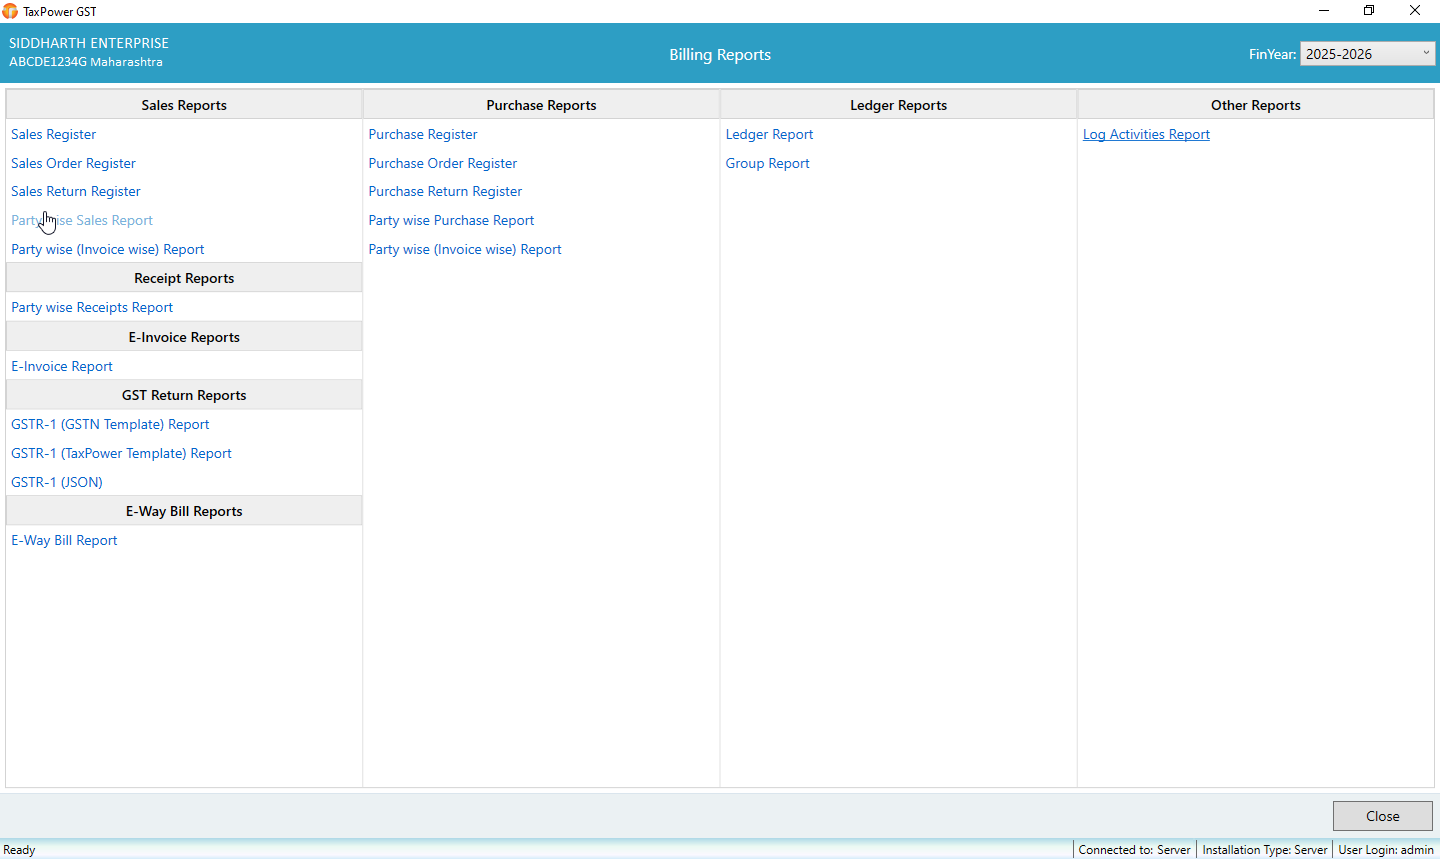Click the TaxPower GST app icon in title bar
This screenshot has width=1440, height=859.
click(x=10, y=11)
